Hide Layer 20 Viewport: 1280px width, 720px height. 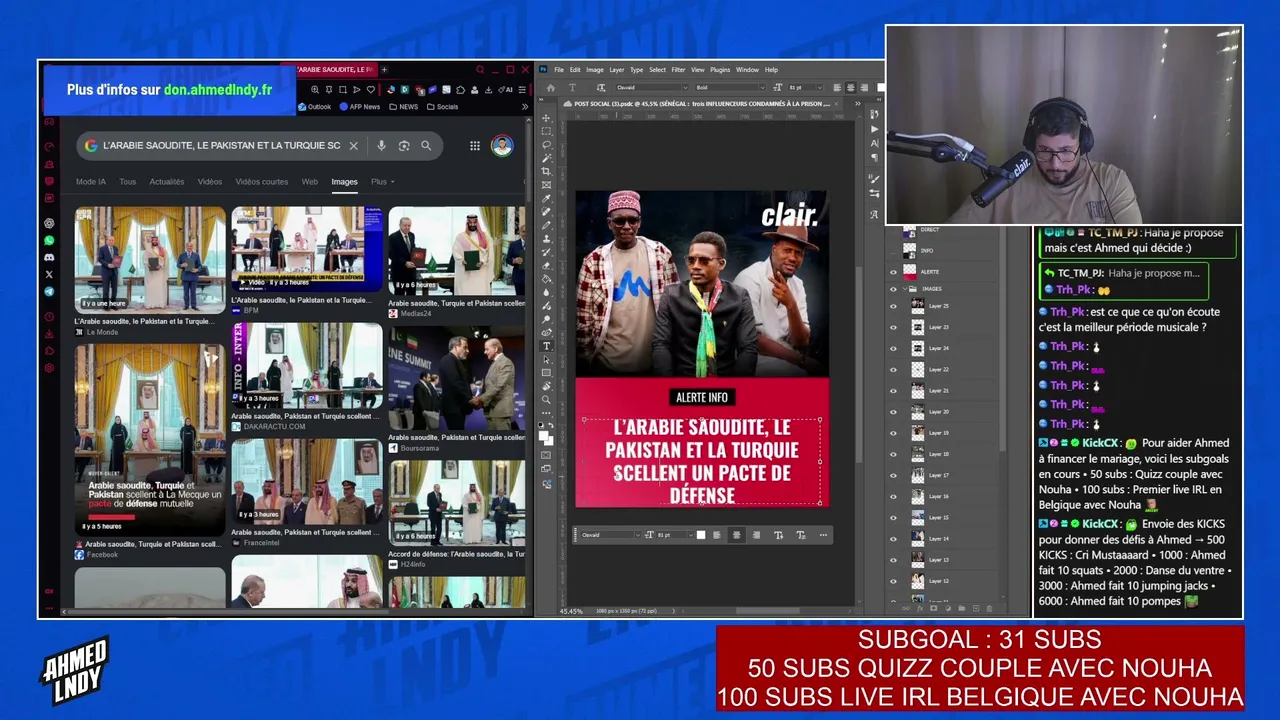click(x=894, y=411)
